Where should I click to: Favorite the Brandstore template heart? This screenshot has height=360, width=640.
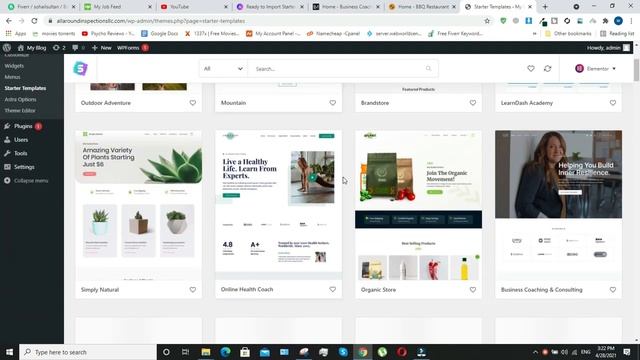tap(473, 103)
